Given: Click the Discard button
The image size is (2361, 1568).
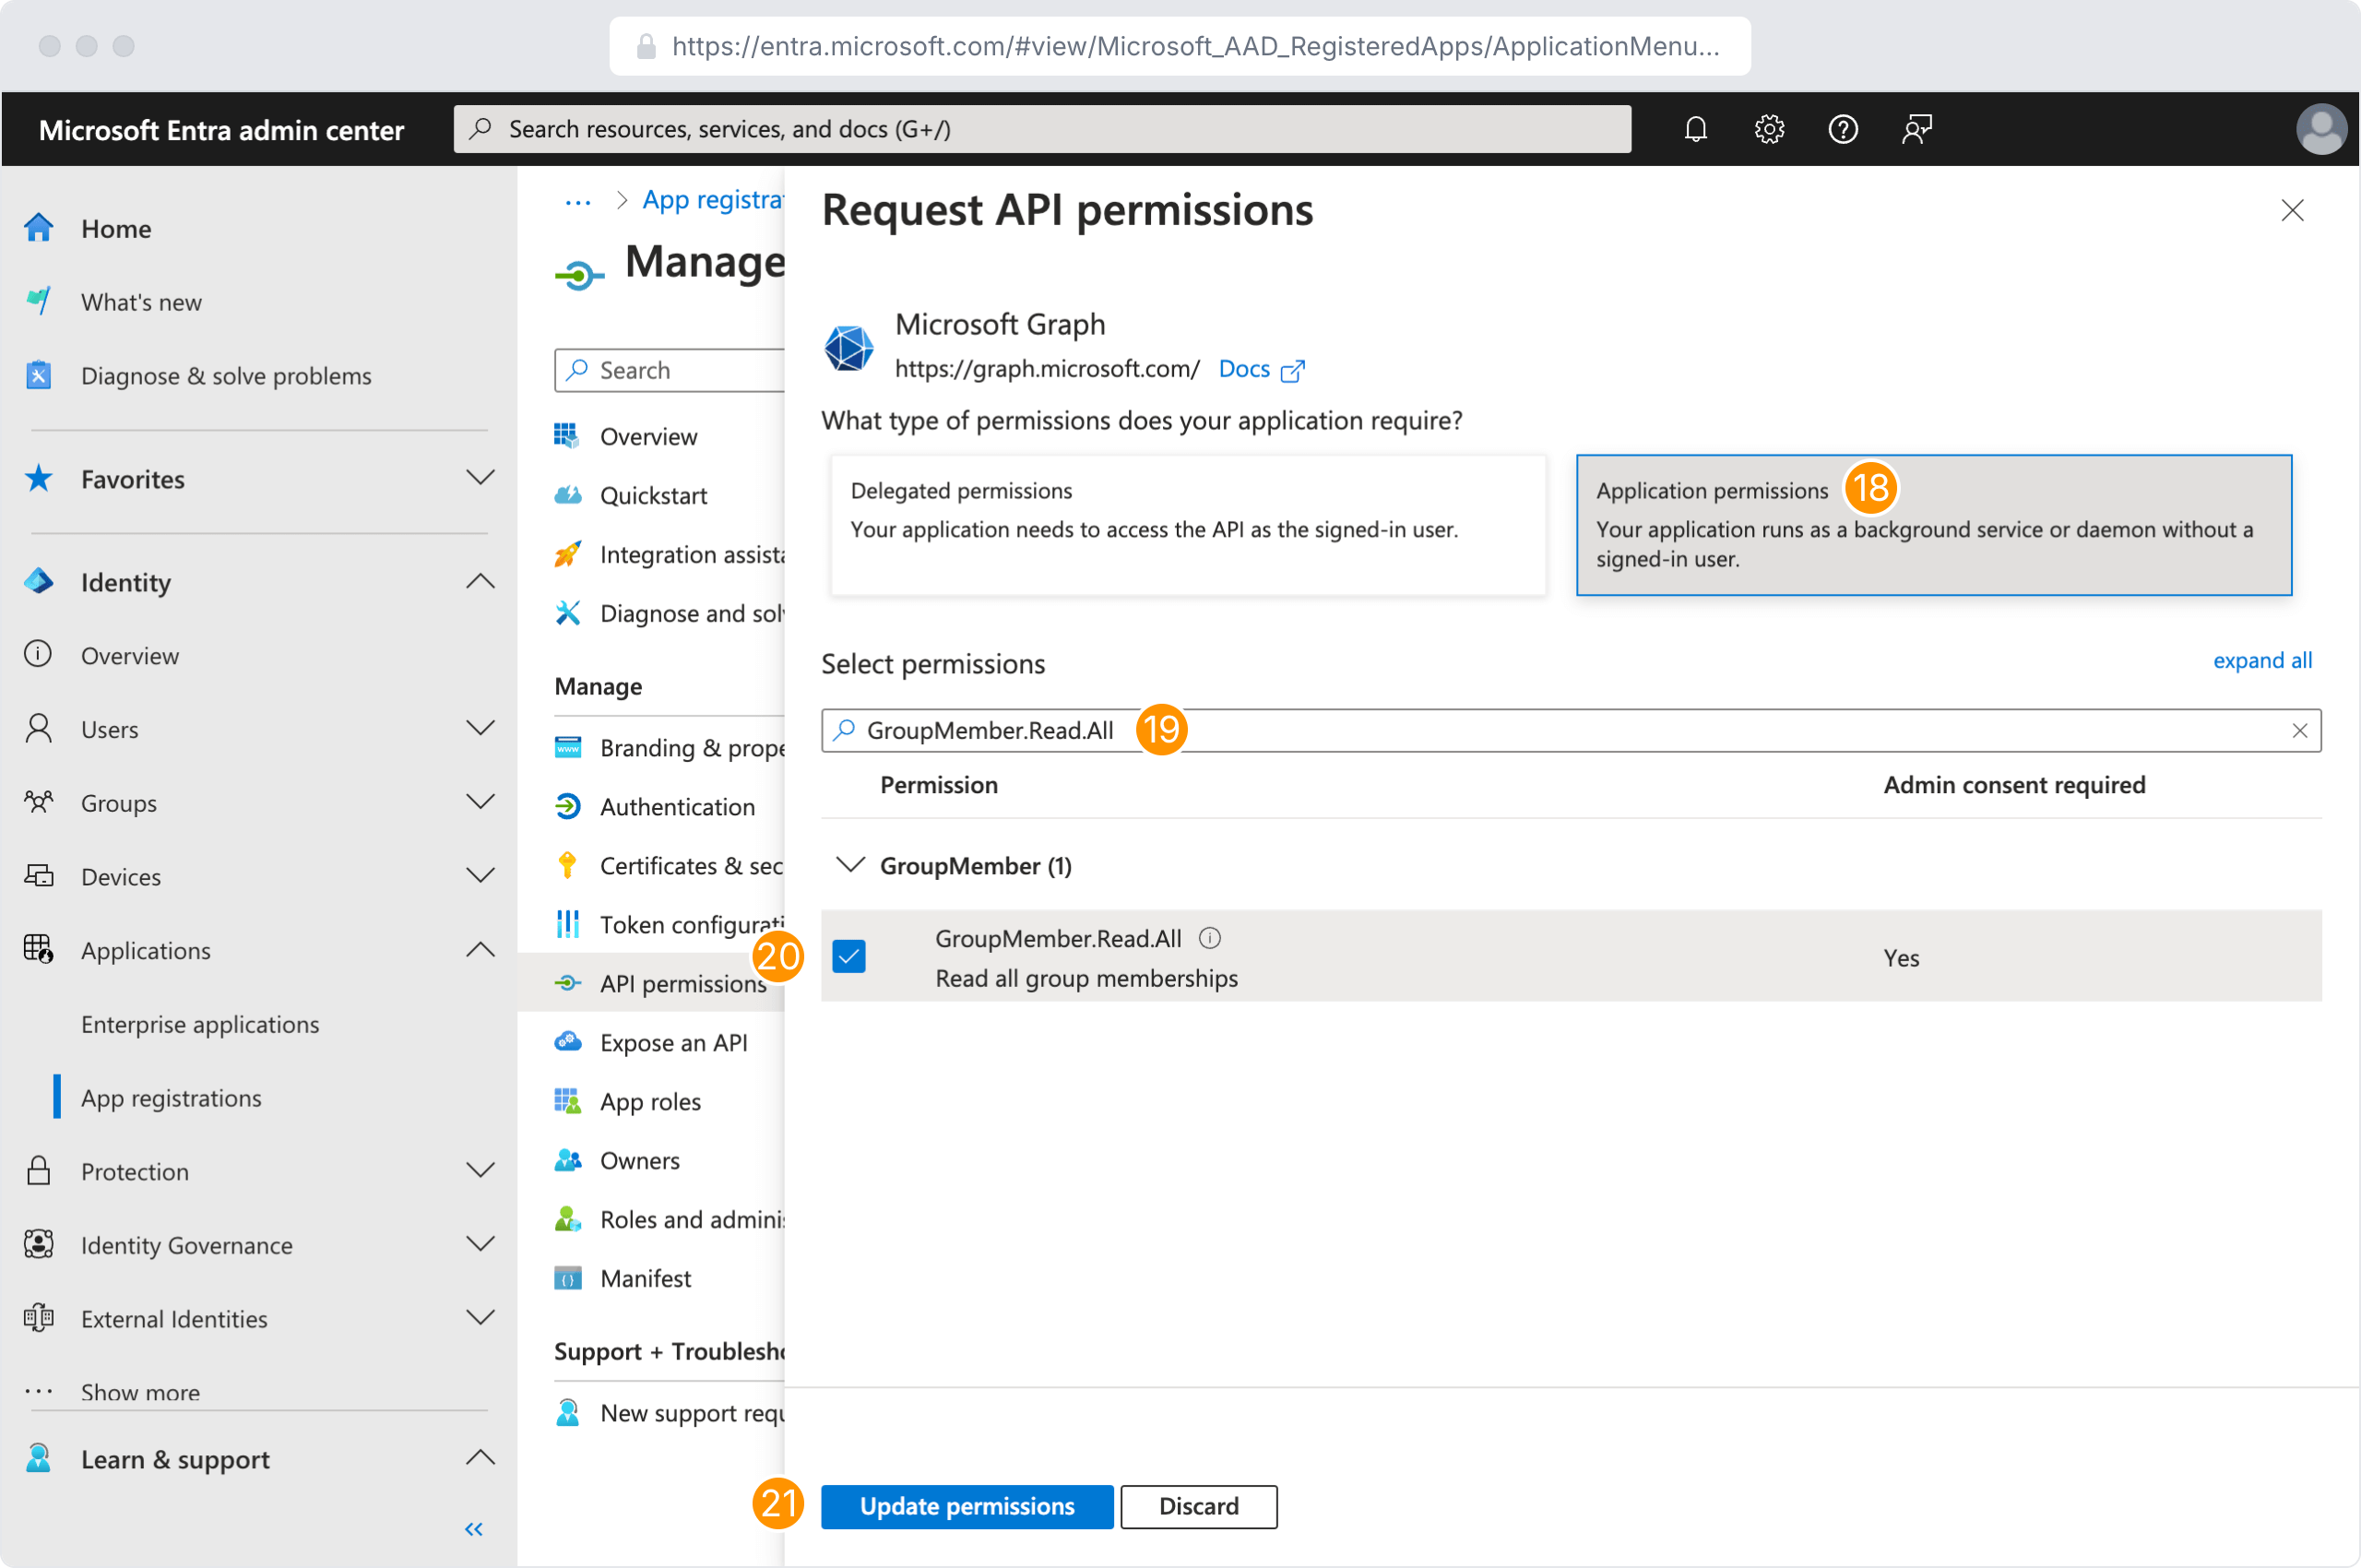Looking at the screenshot, I should [x=1198, y=1505].
